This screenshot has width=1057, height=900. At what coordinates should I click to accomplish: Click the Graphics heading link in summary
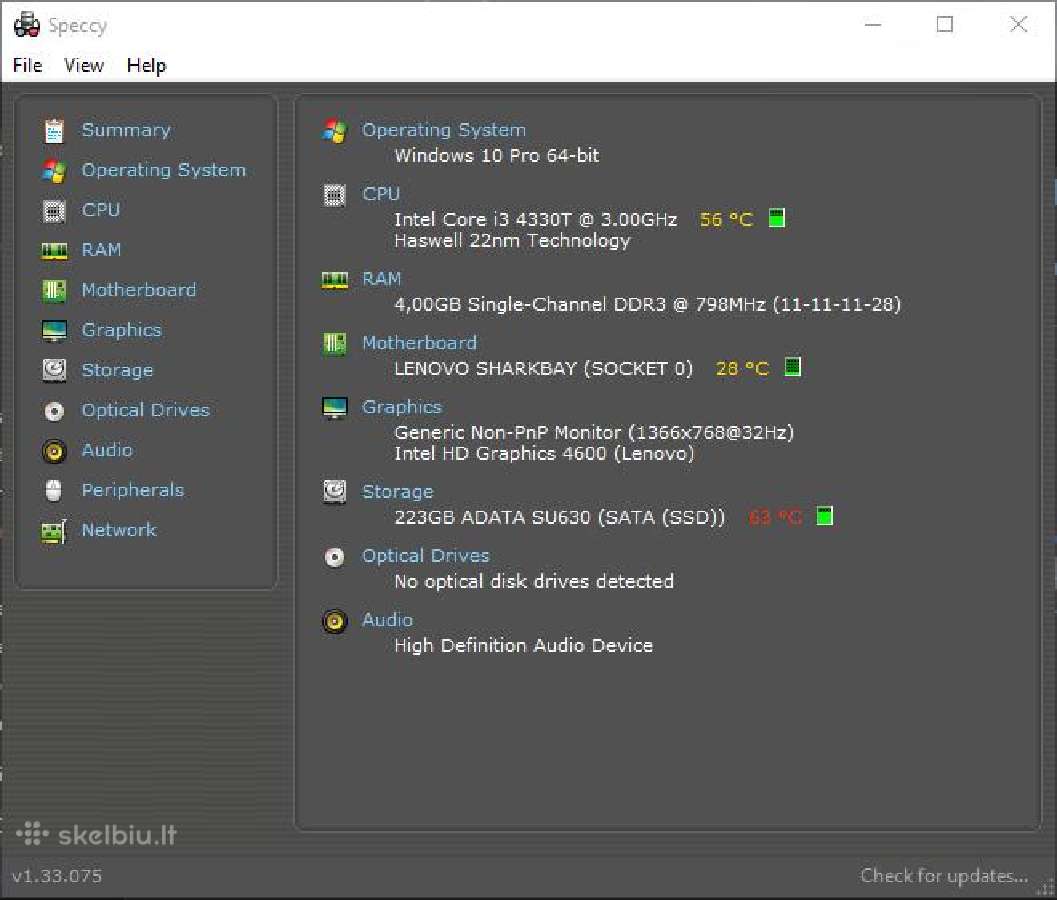402,407
